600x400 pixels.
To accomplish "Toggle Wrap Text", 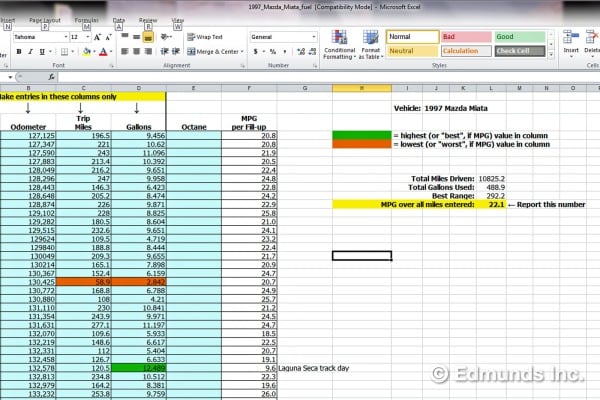I will click(205, 37).
